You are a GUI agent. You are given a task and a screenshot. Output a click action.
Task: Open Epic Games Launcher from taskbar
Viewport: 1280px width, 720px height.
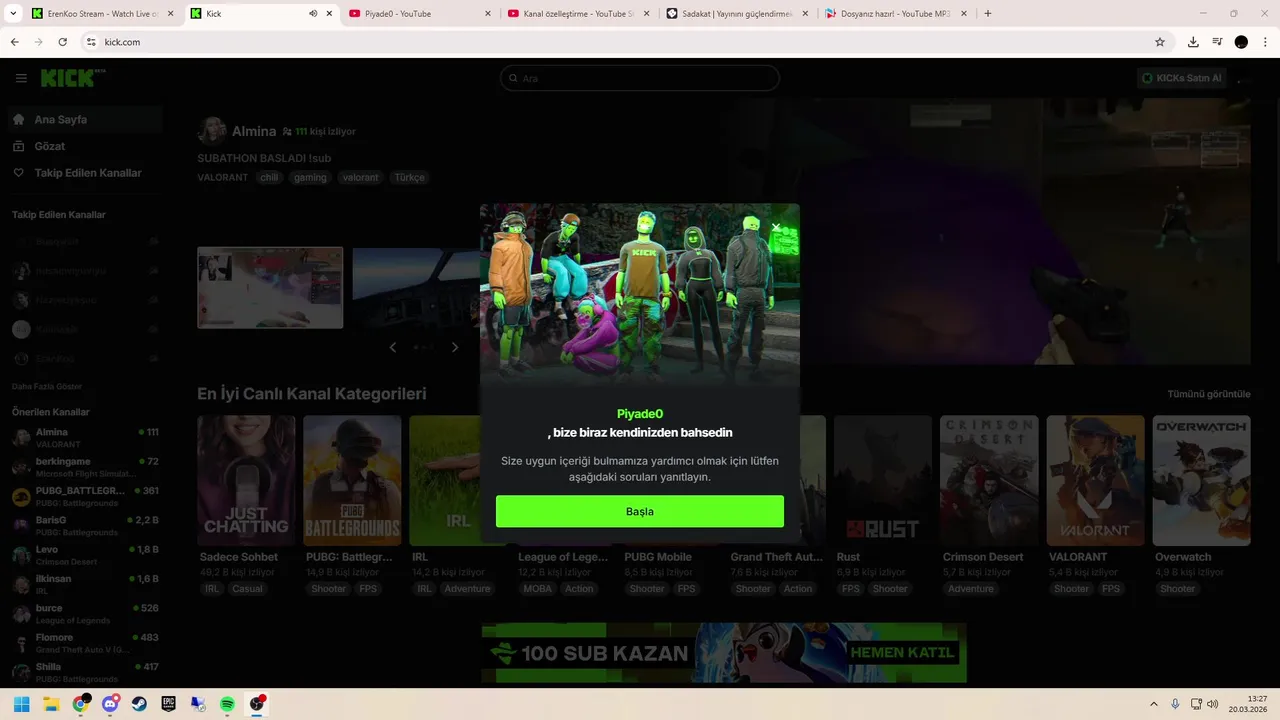pos(169,704)
